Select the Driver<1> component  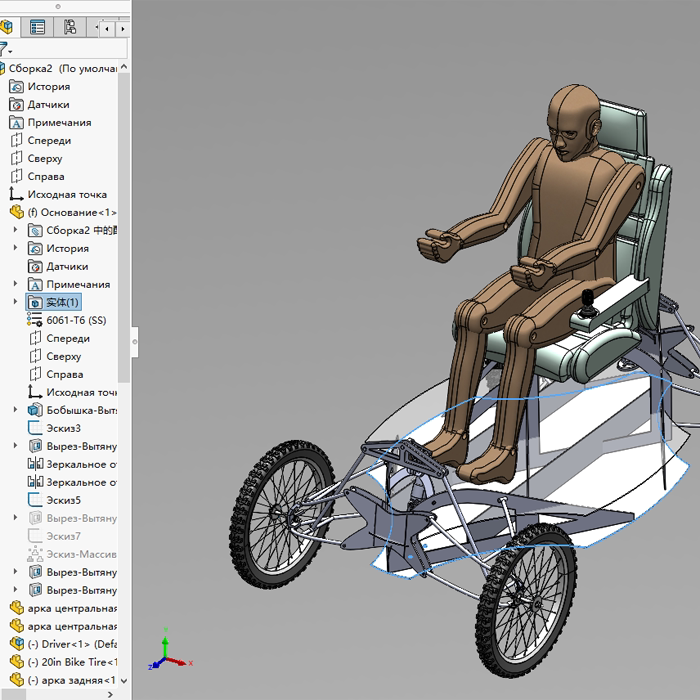point(70,644)
